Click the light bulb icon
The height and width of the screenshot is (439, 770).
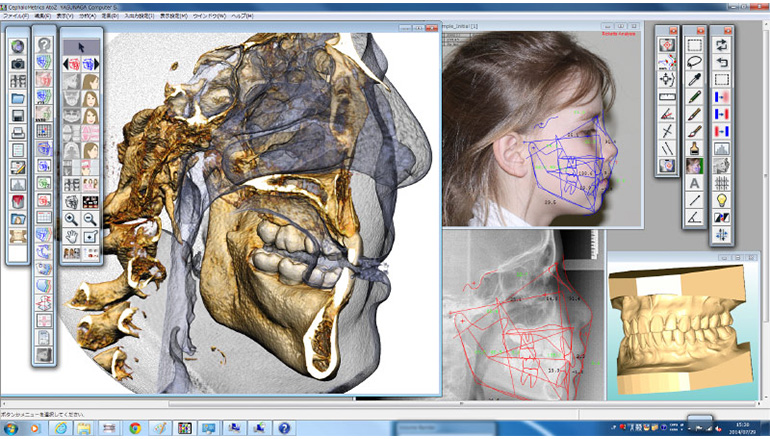coord(721,200)
